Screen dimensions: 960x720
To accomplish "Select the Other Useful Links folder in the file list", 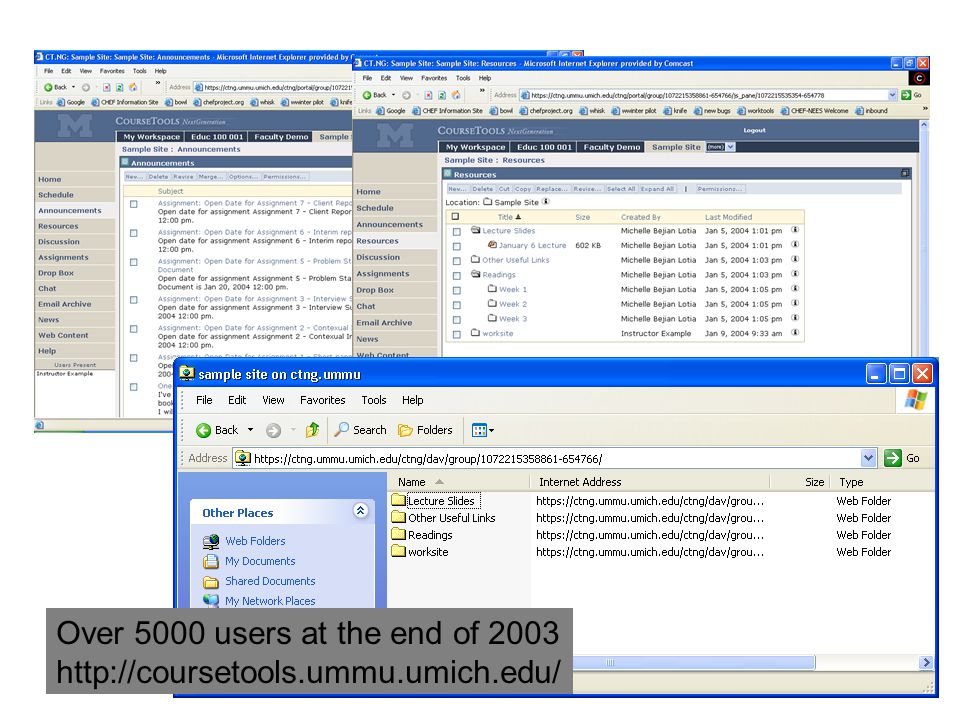I will 452,518.
